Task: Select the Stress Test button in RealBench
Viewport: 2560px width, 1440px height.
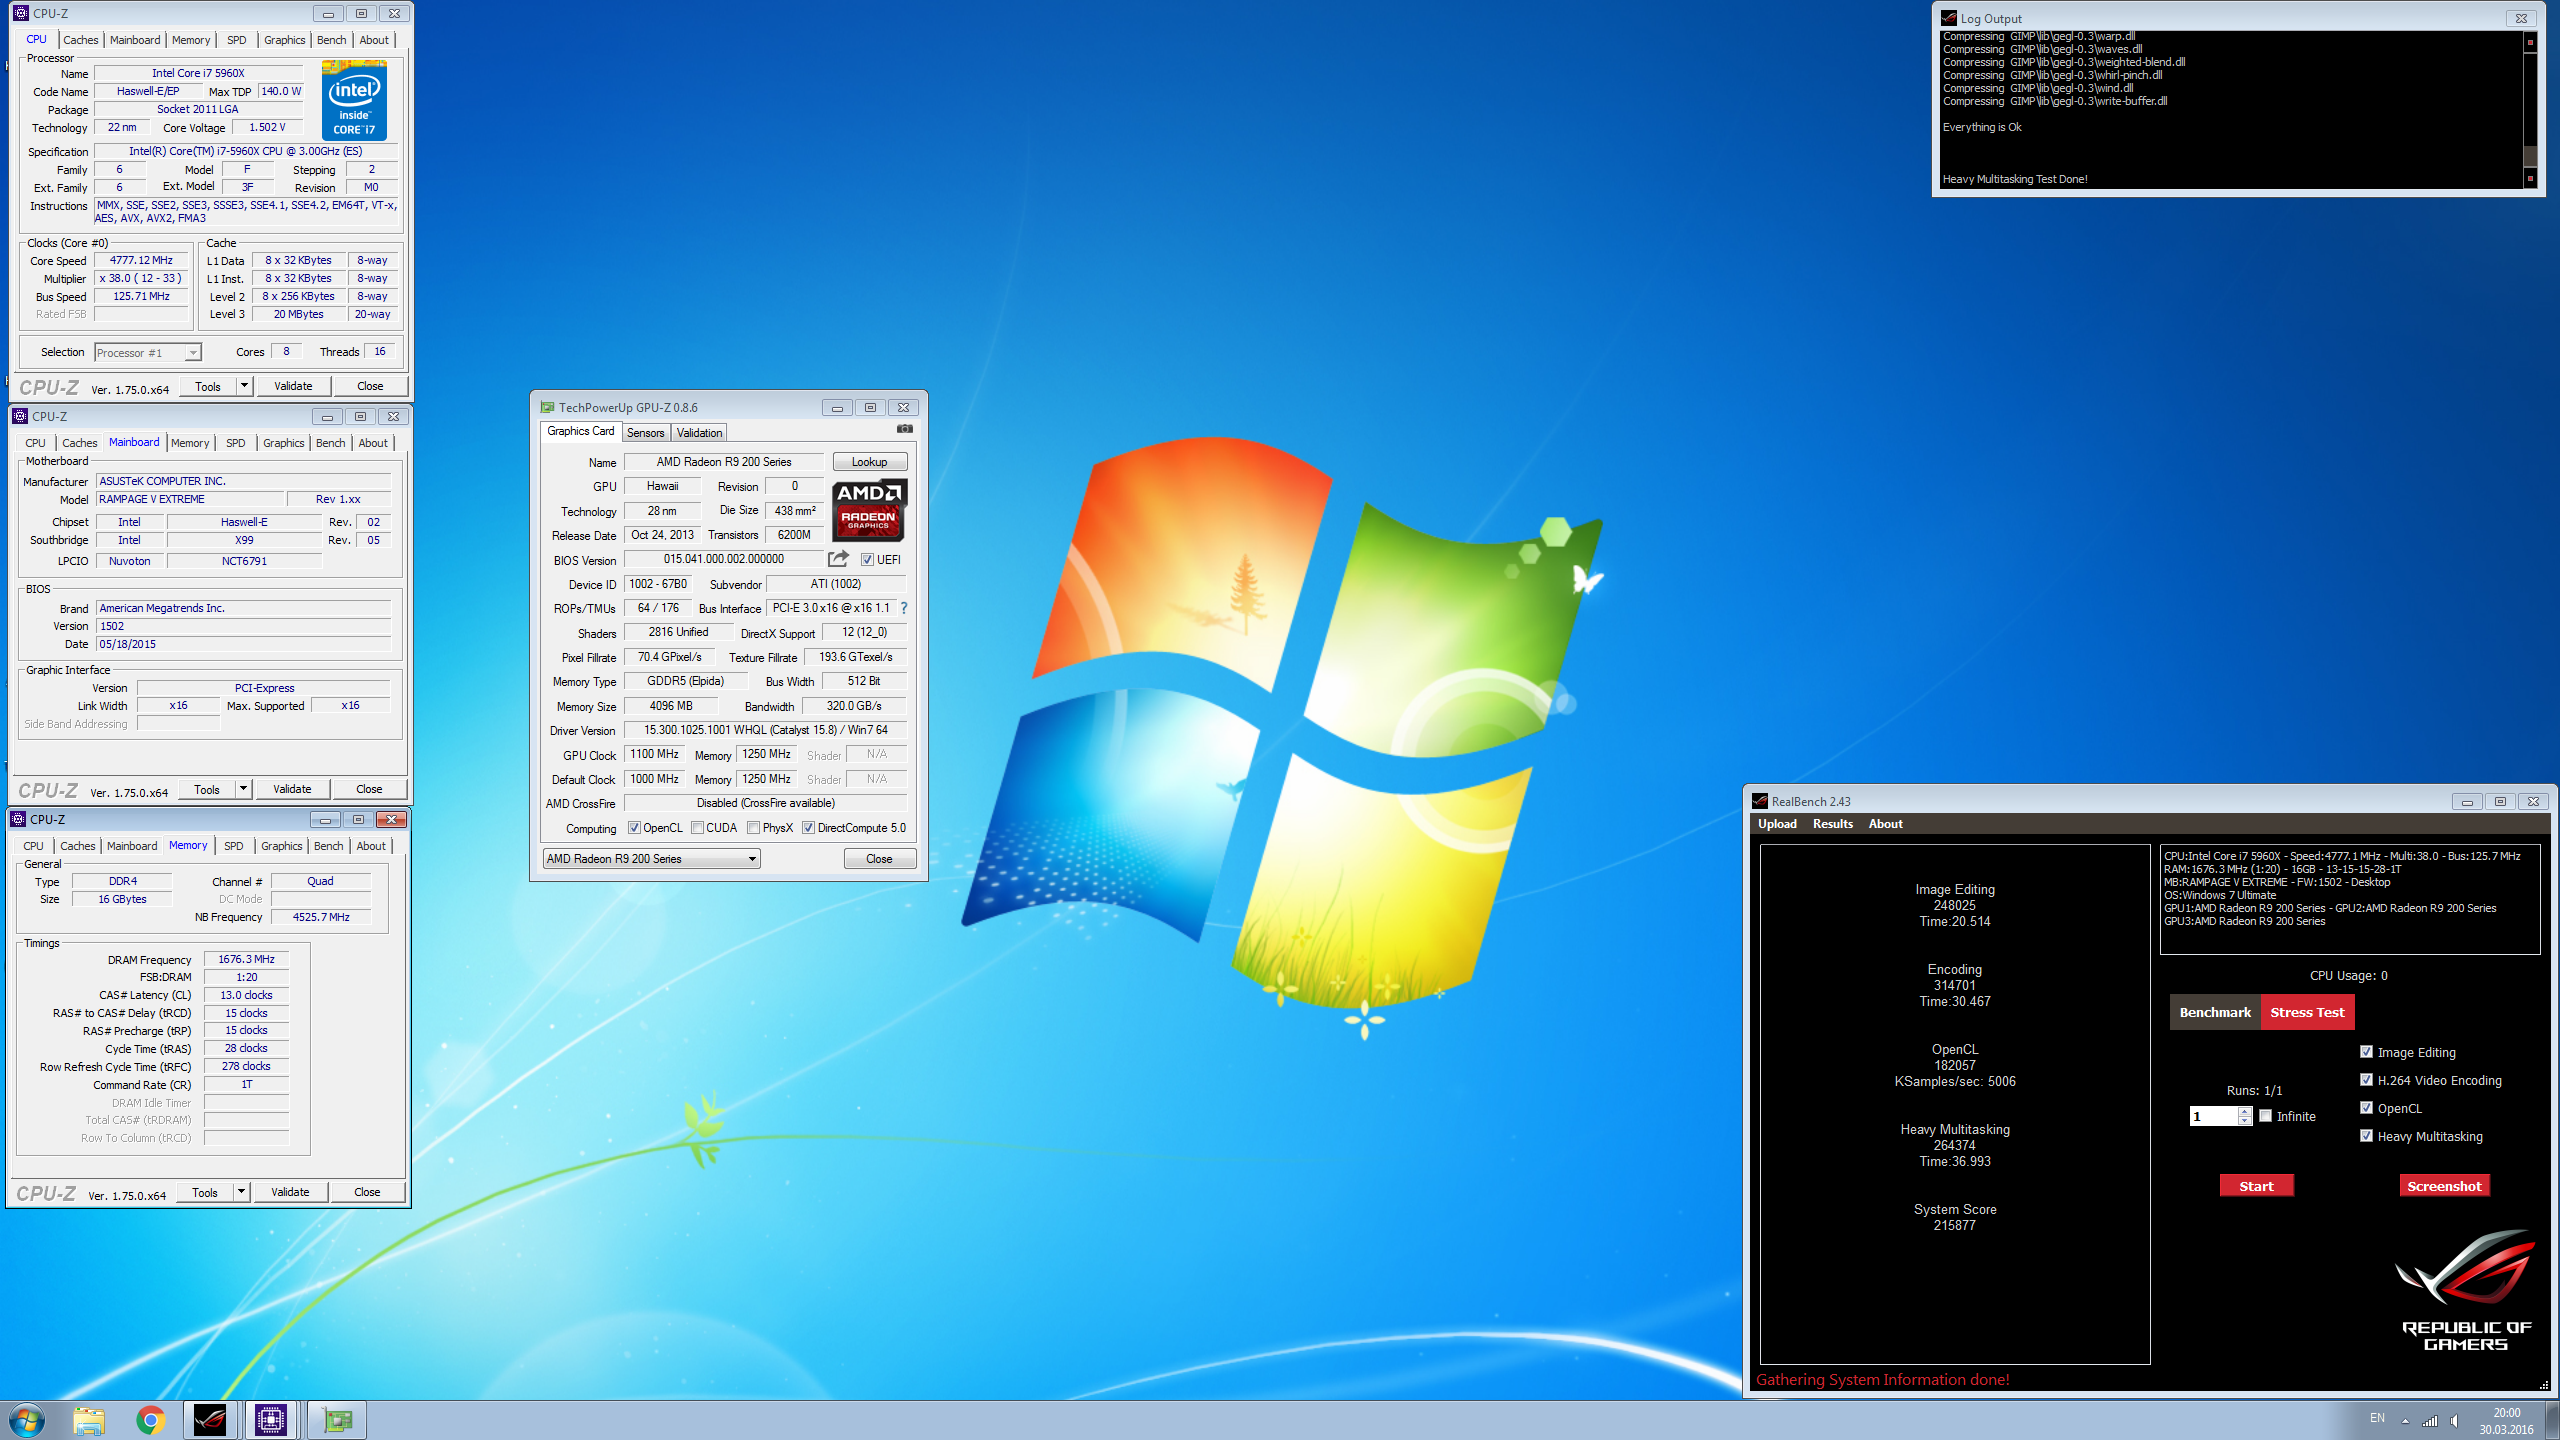Action: 2307,1012
